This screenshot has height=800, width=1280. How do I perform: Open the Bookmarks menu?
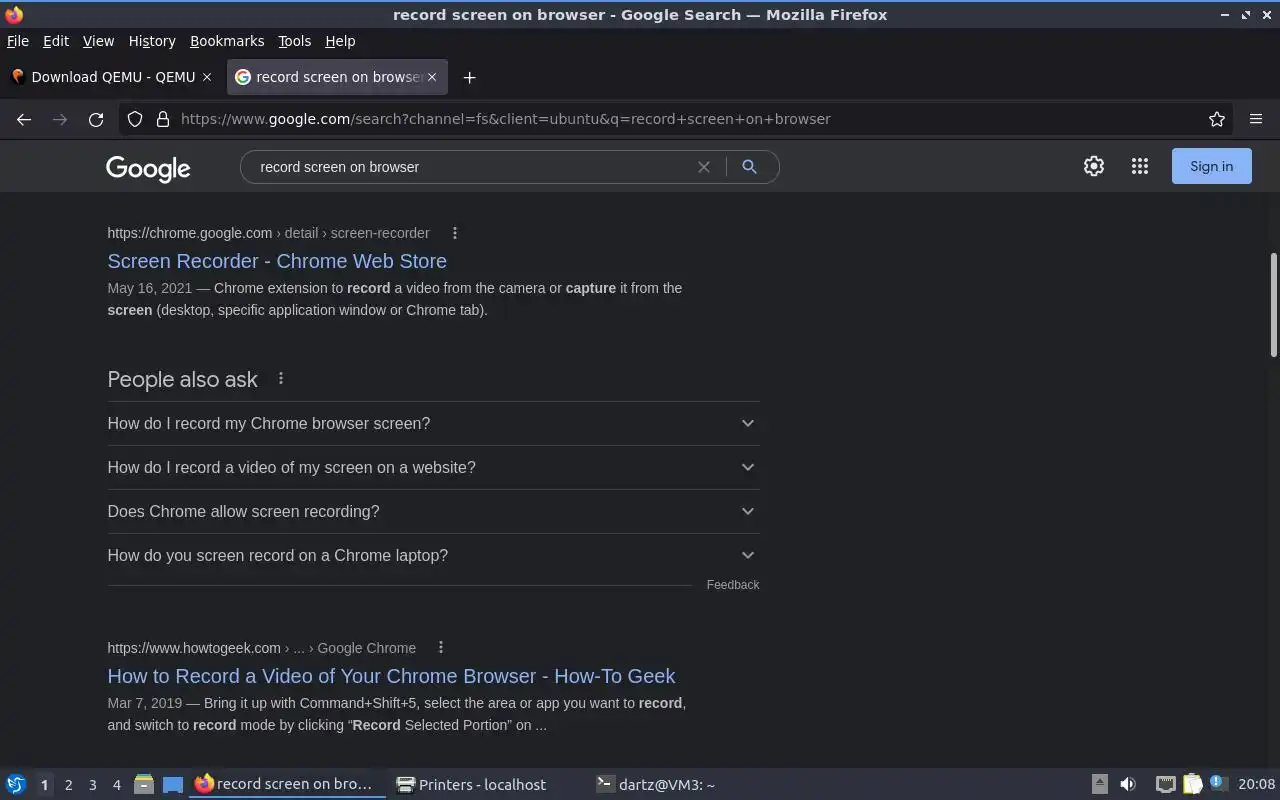227,41
